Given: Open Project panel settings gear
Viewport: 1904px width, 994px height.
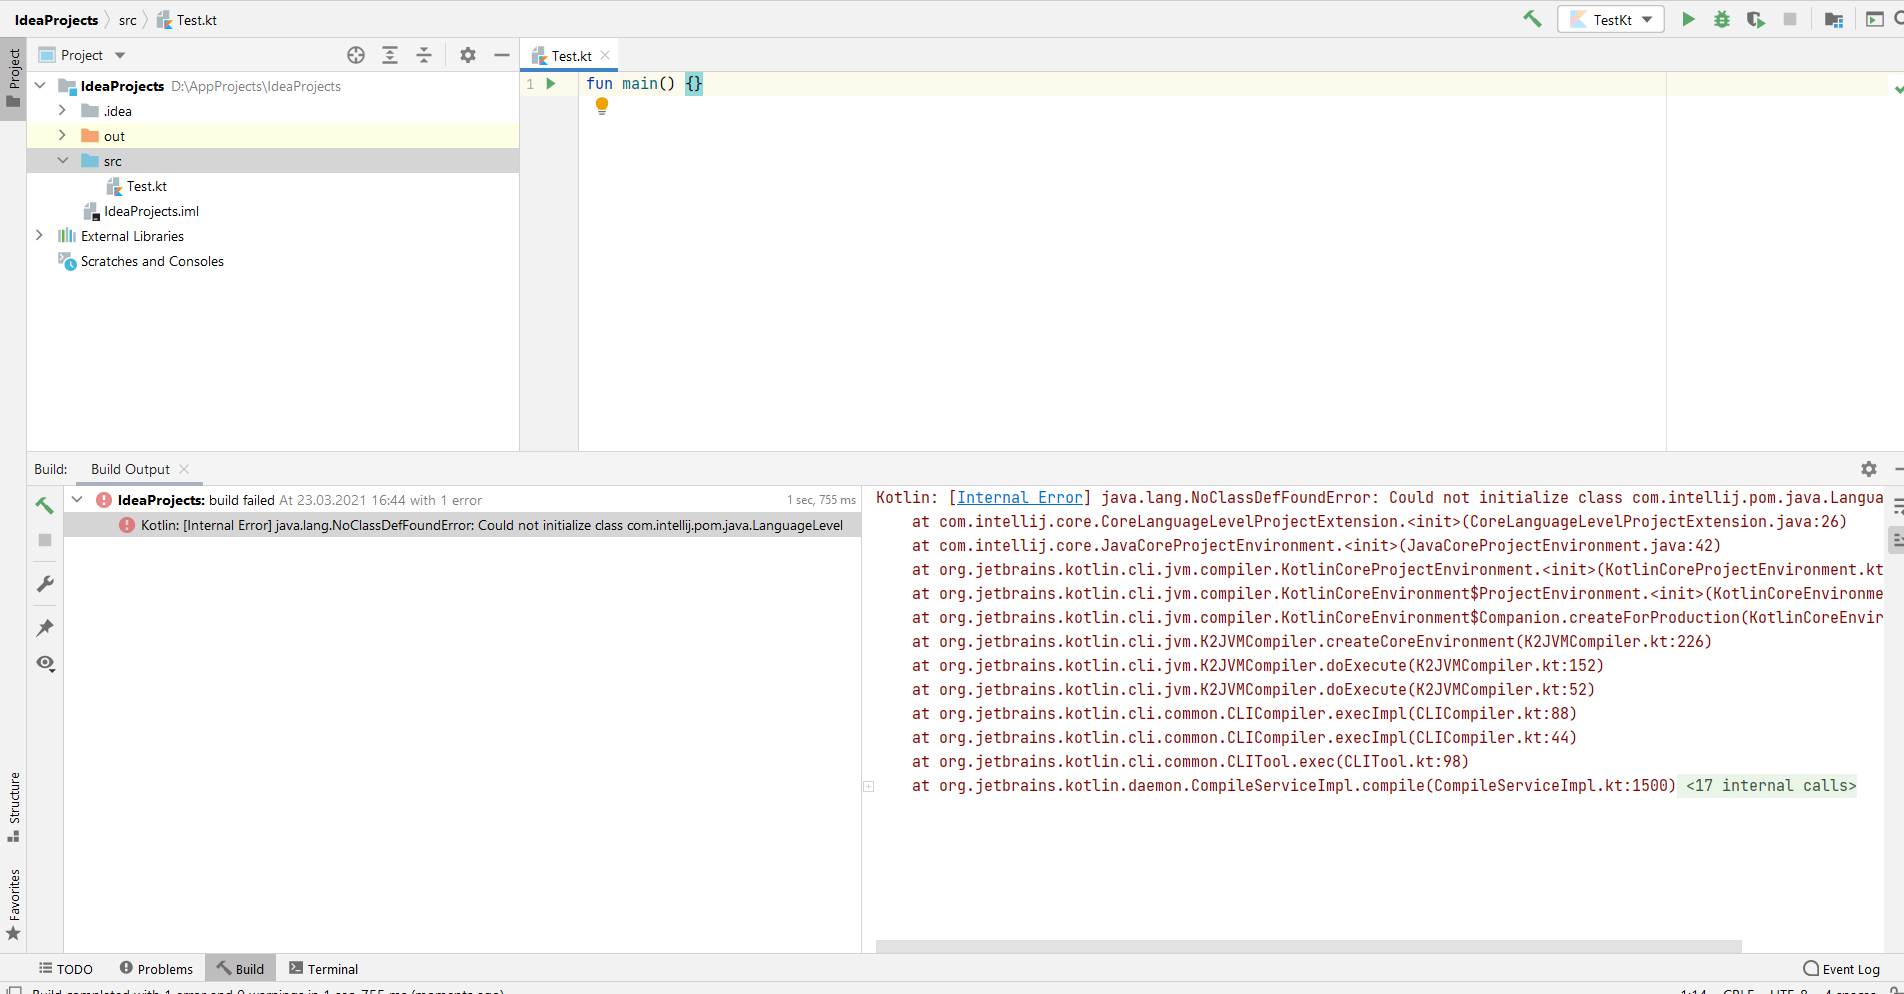Looking at the screenshot, I should 468,55.
